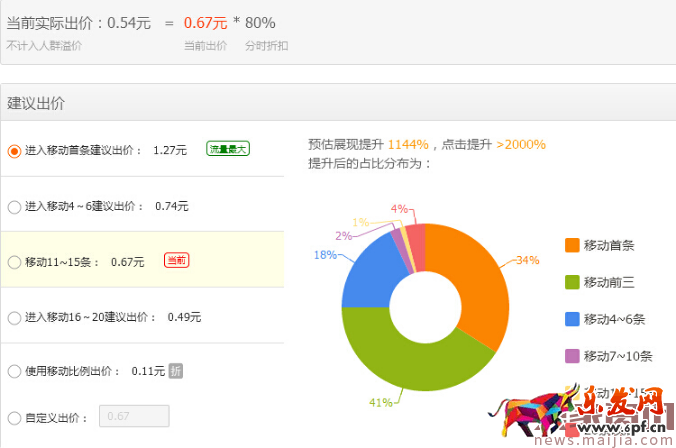Open the 建议出价 section header
Screen dimensions: 676x448
pyautogui.click(x=37, y=103)
